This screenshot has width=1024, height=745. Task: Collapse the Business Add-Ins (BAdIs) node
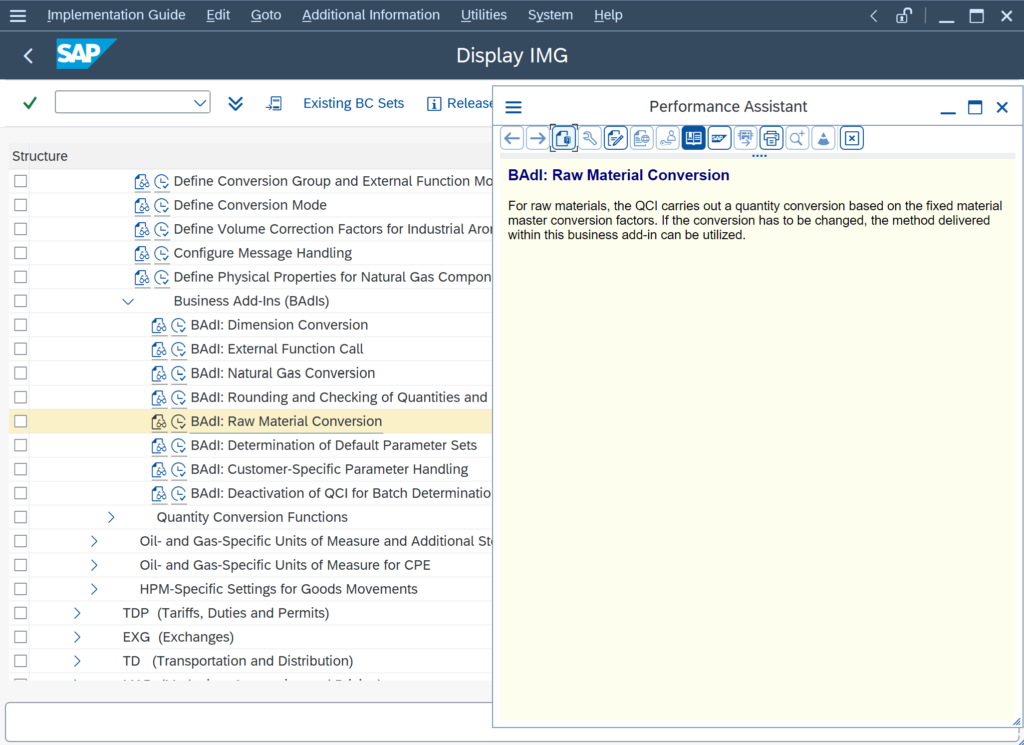click(128, 302)
